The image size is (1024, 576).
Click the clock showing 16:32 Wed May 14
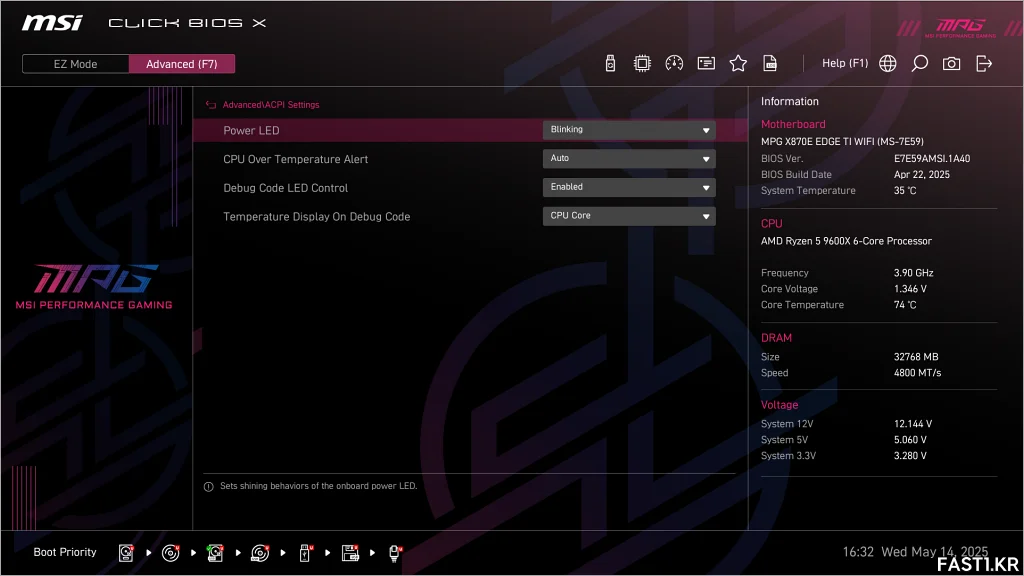(x=915, y=552)
